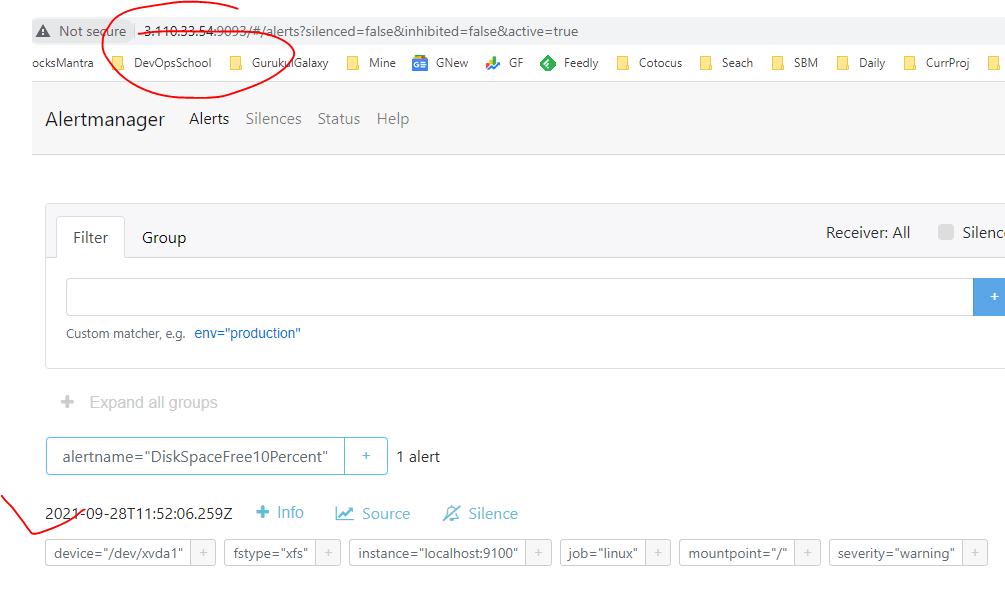Add alertname matcher to filter

pos(366,456)
